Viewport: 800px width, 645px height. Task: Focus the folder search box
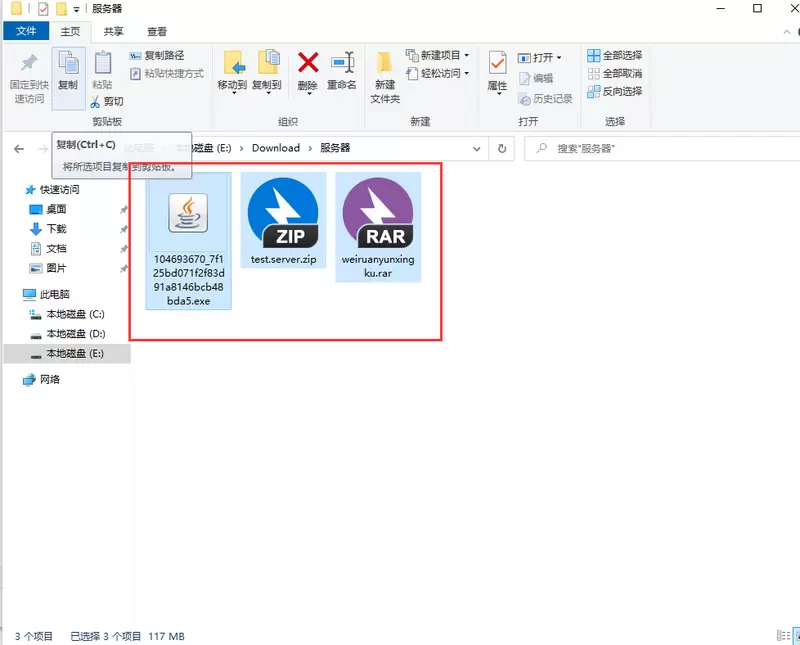pos(662,148)
